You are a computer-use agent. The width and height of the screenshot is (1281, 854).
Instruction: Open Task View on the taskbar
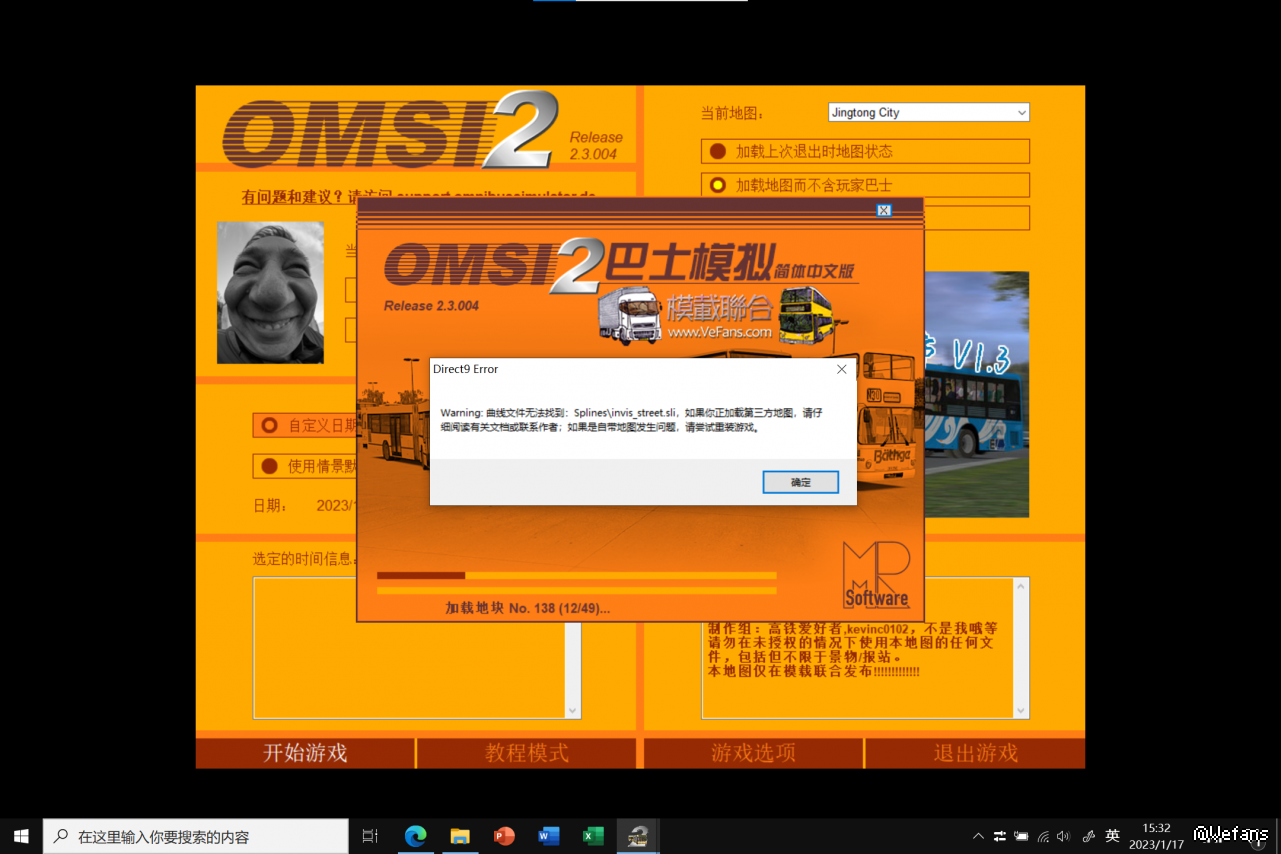370,836
